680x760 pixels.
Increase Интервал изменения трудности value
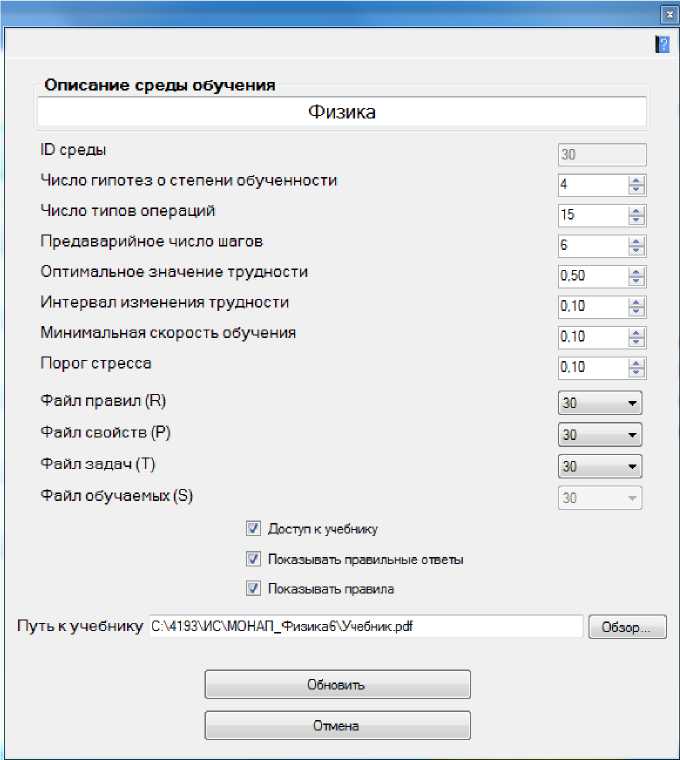pos(637,302)
